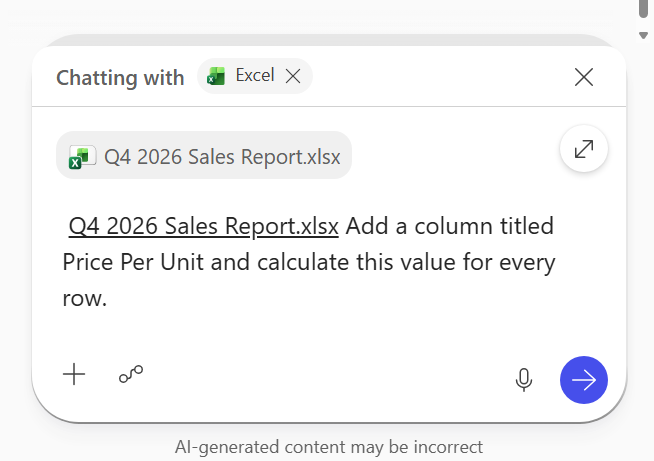Close the chat panel with the X
The width and height of the screenshot is (654, 461).
click(x=584, y=77)
